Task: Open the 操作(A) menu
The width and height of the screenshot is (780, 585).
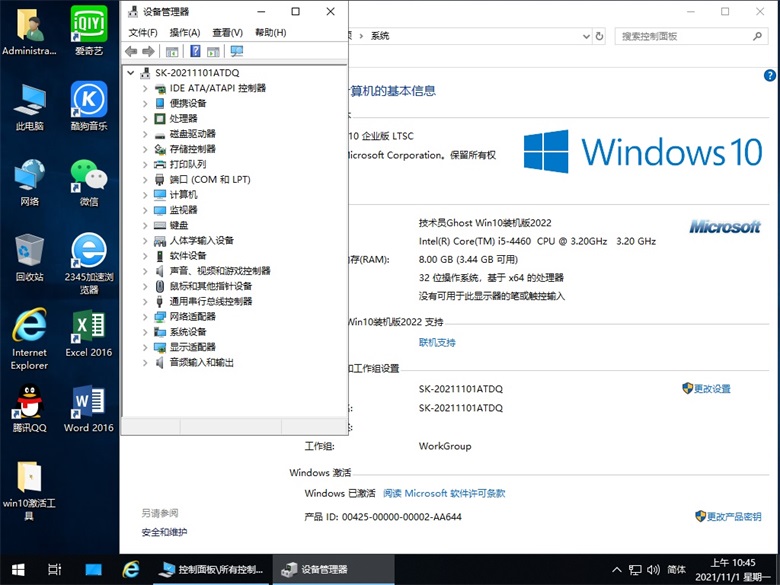Action: coord(184,33)
